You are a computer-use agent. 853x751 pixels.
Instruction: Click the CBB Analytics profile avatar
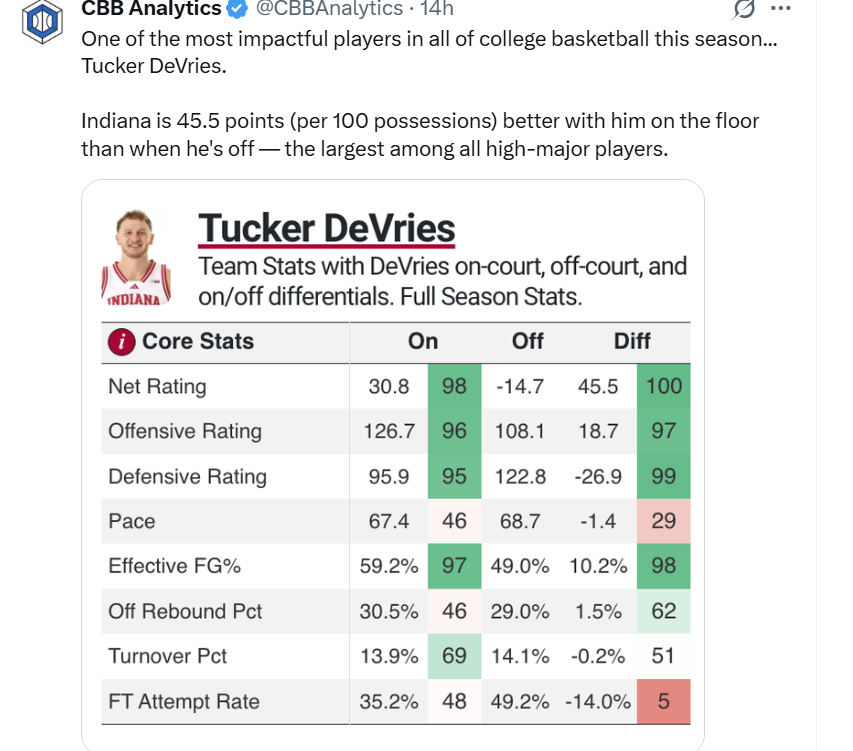point(42,20)
